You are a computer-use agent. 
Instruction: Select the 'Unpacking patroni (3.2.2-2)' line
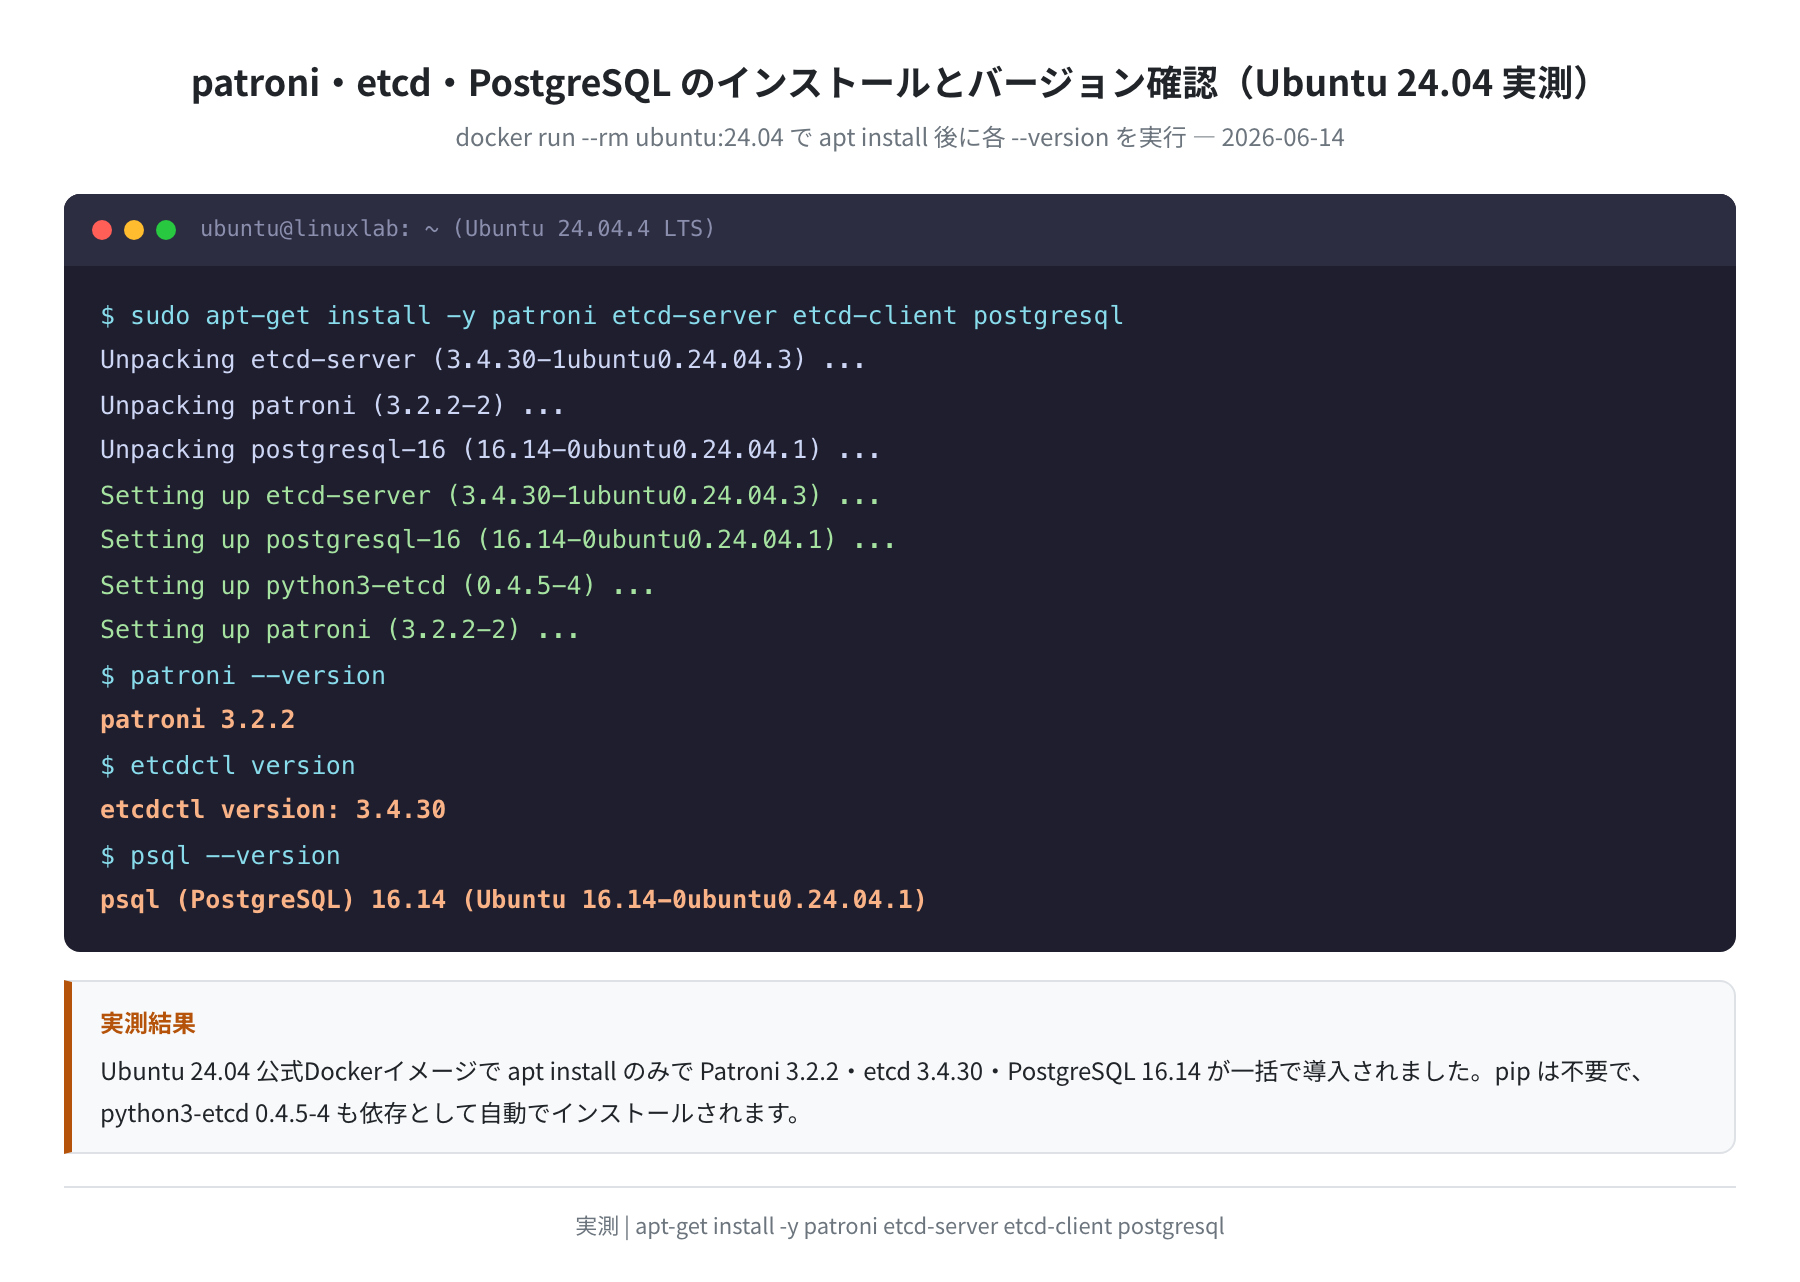[332, 405]
